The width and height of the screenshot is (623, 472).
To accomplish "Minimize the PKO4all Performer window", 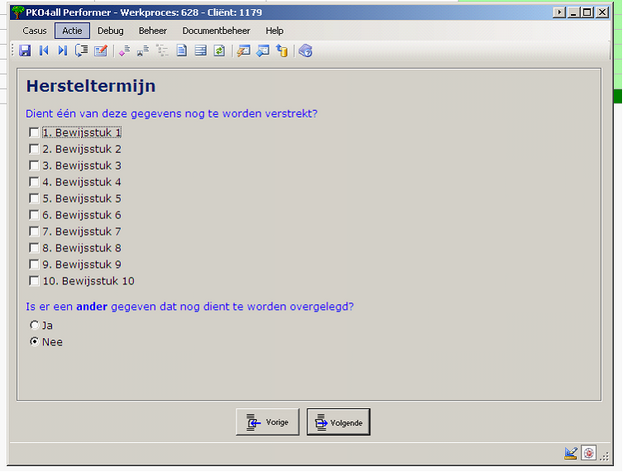I will pos(573,12).
